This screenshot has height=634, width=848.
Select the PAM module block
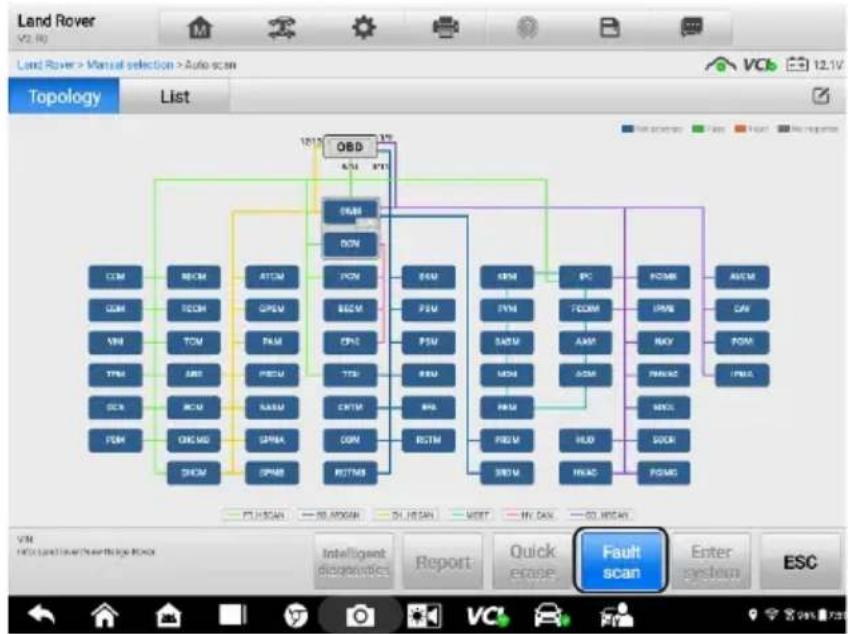coord(271,342)
